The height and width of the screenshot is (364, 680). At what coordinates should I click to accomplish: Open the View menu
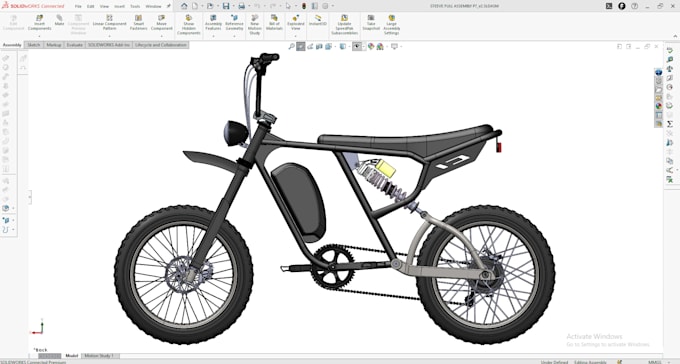(x=105, y=7)
